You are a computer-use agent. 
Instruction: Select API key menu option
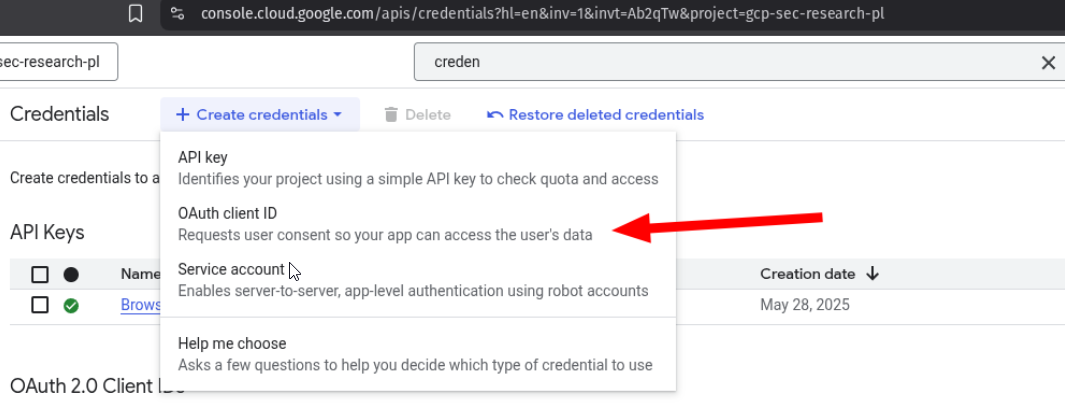[418, 168]
